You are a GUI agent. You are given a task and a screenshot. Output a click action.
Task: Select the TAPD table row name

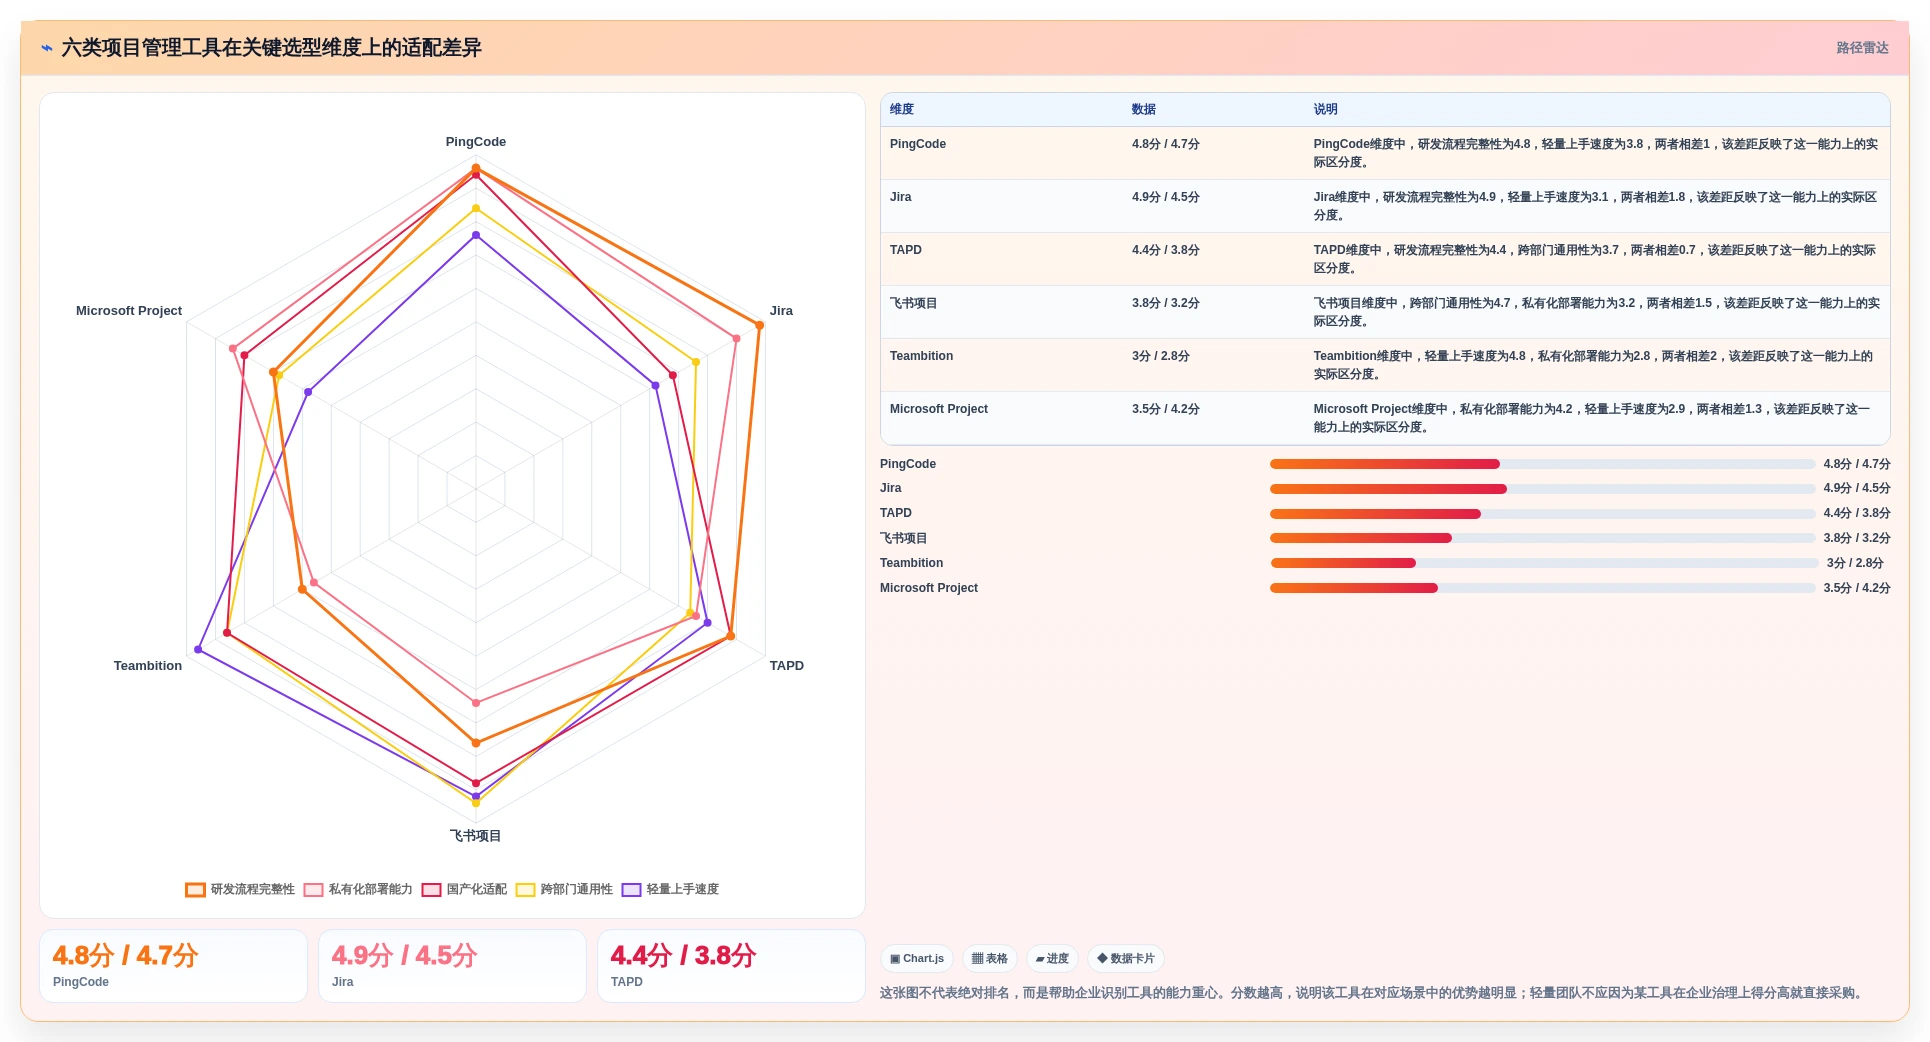tap(906, 250)
